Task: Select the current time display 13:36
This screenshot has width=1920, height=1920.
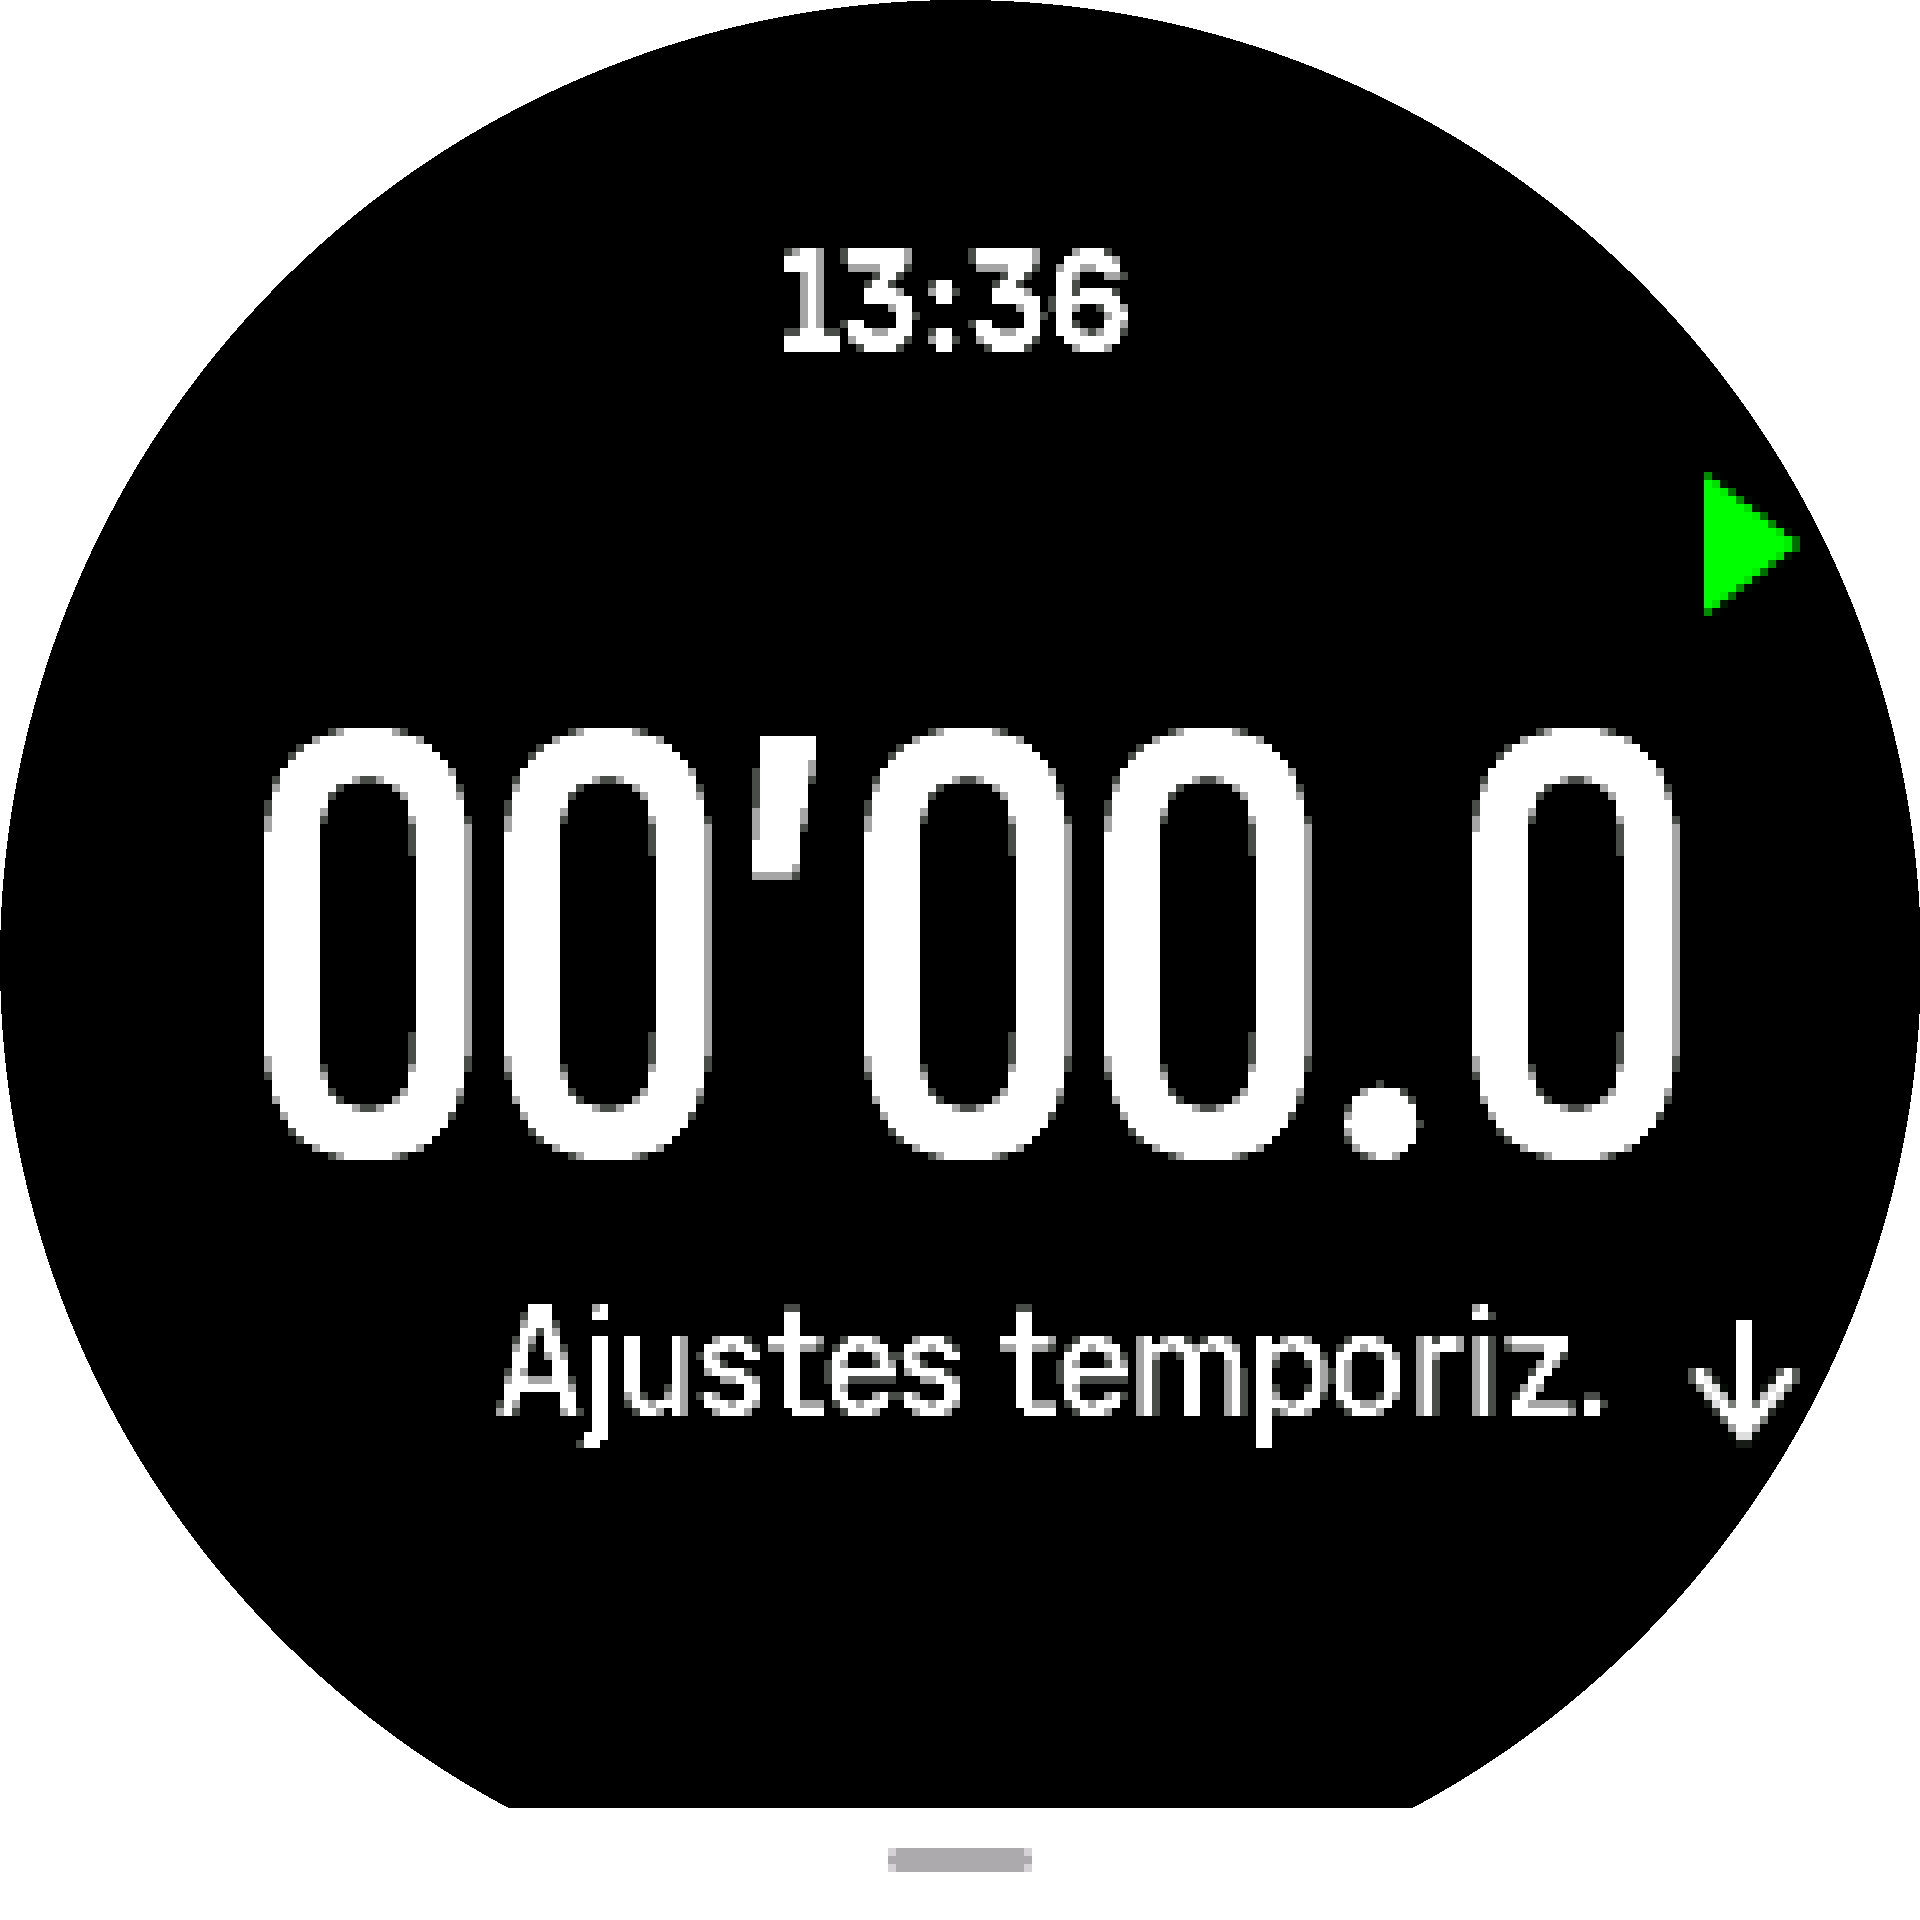Action: point(958,290)
